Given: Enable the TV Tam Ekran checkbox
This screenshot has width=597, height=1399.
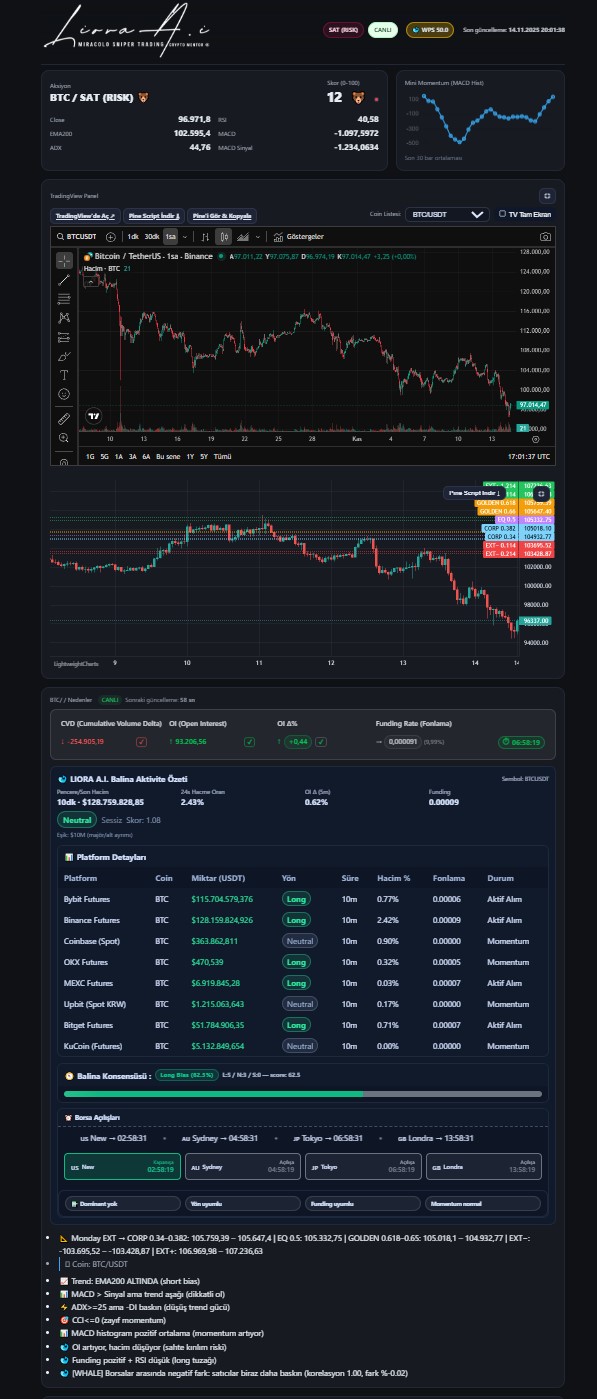Looking at the screenshot, I should [x=502, y=214].
